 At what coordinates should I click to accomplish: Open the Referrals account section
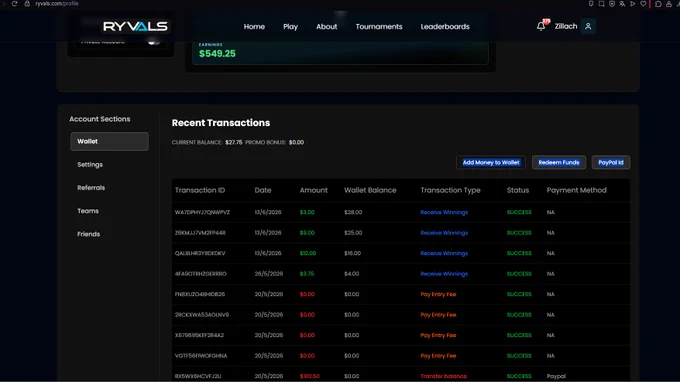pos(91,188)
